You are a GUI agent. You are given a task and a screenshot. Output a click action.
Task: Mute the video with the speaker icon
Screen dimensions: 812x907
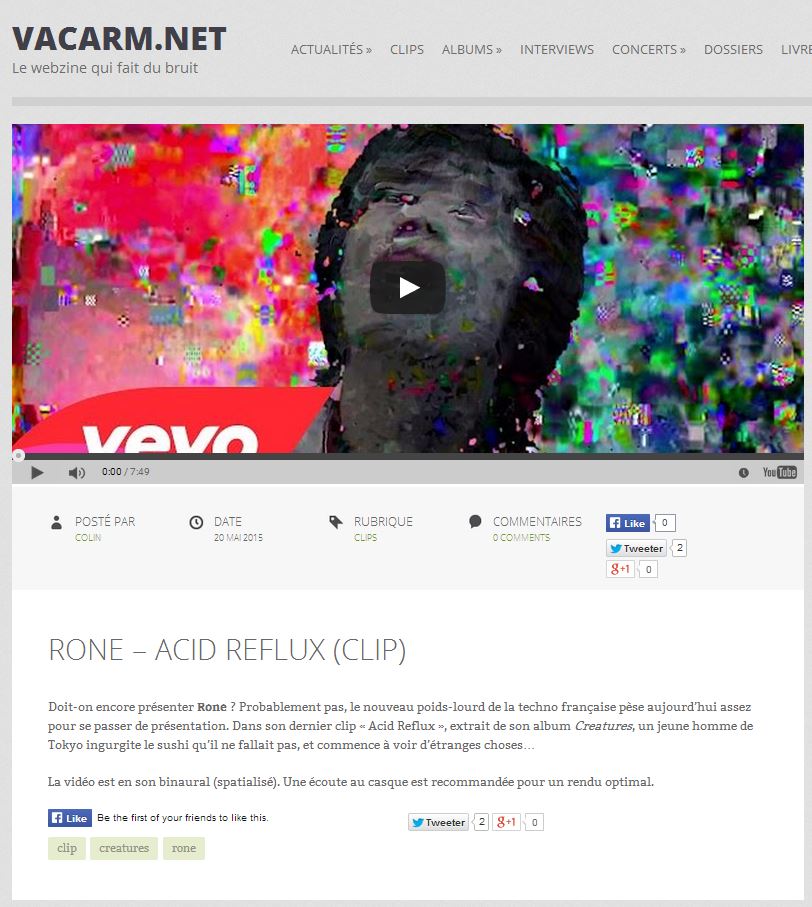[x=76, y=473]
